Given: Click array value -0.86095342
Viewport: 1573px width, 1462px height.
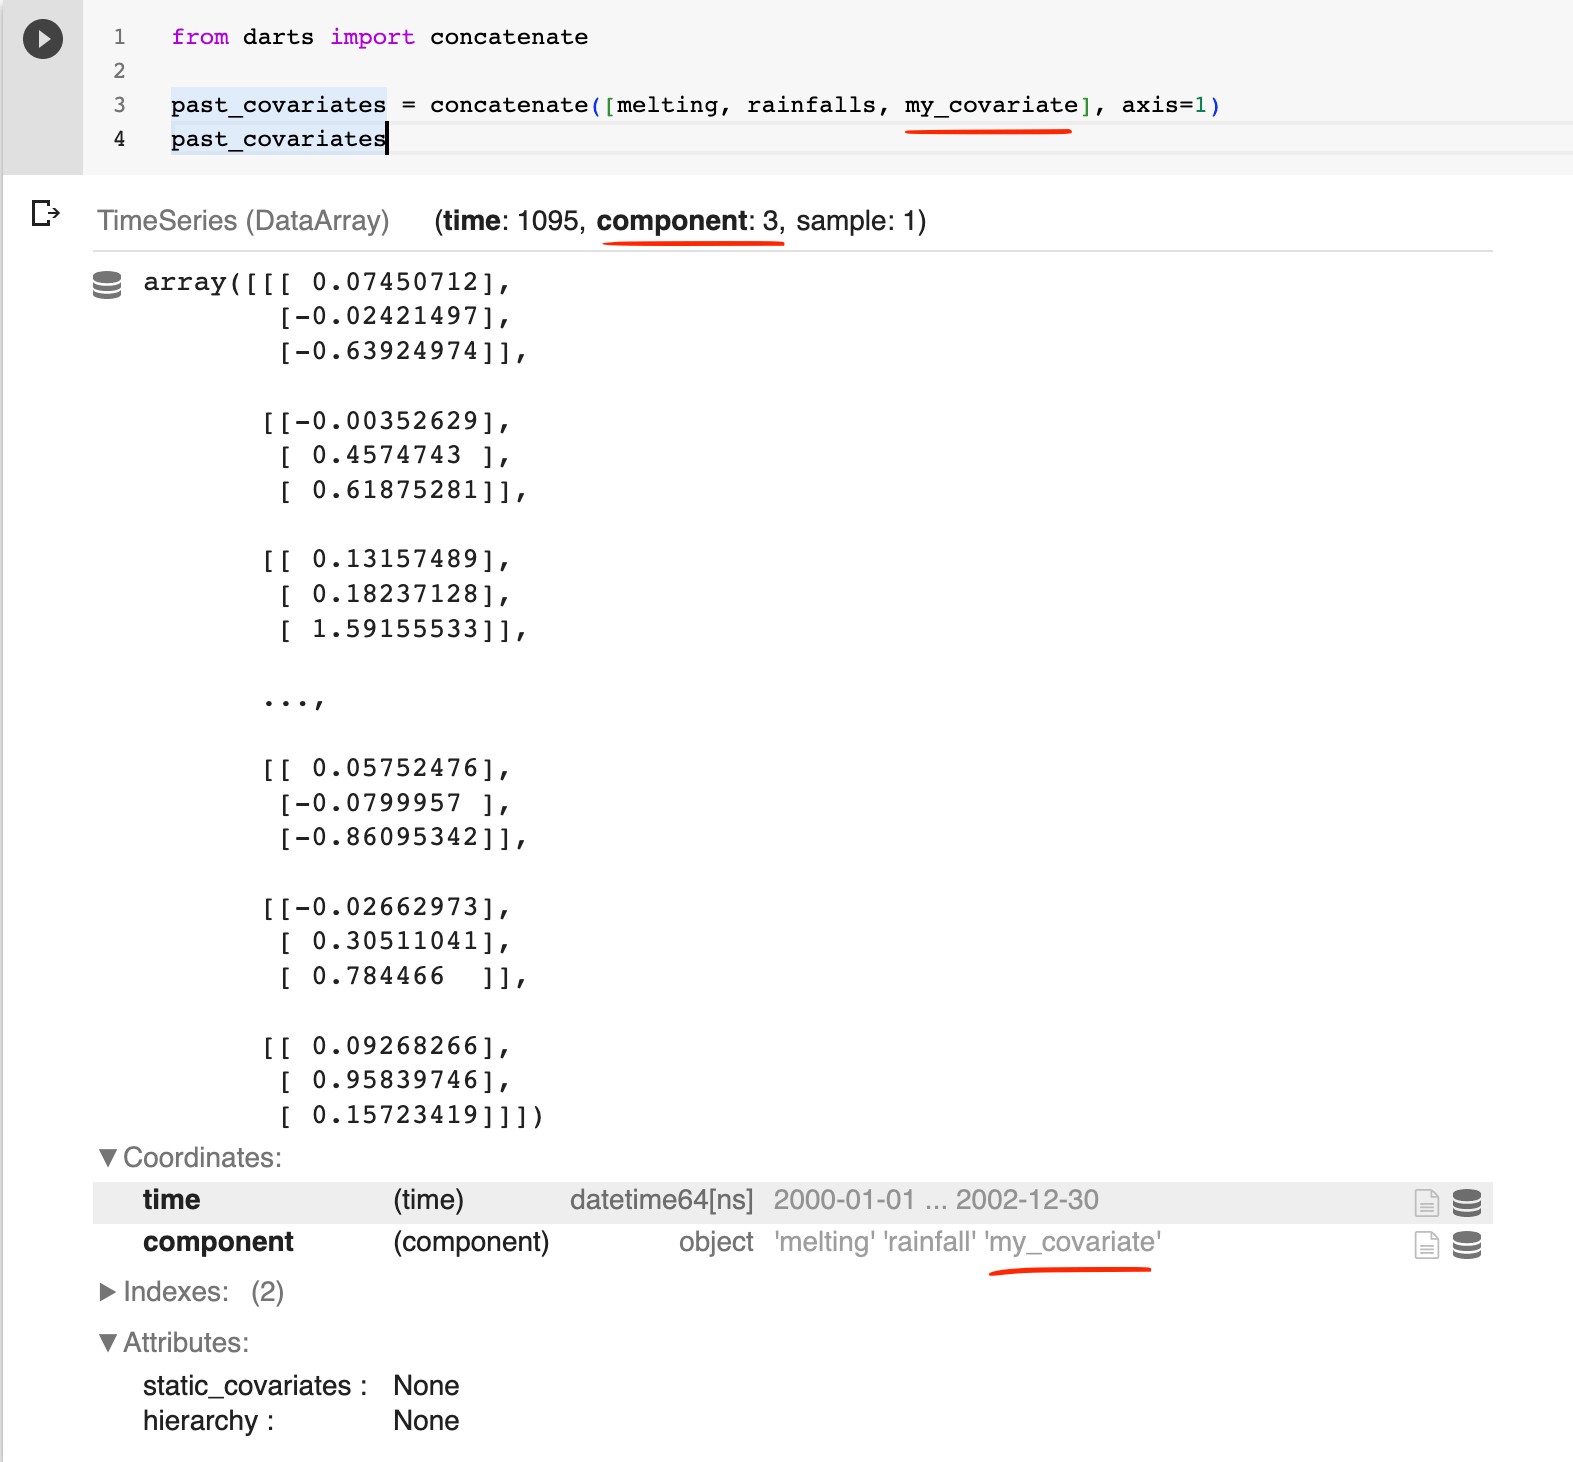Looking at the screenshot, I should pyautogui.click(x=387, y=837).
